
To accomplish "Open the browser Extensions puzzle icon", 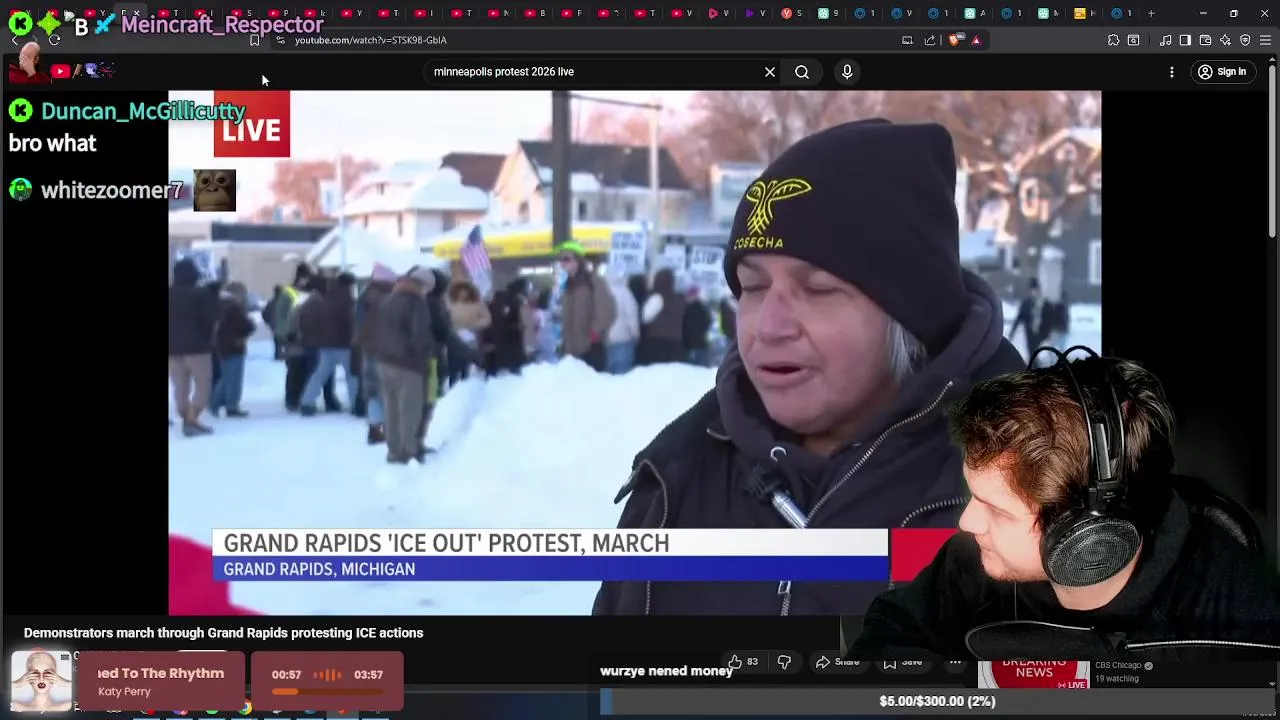I will pyautogui.click(x=1113, y=40).
